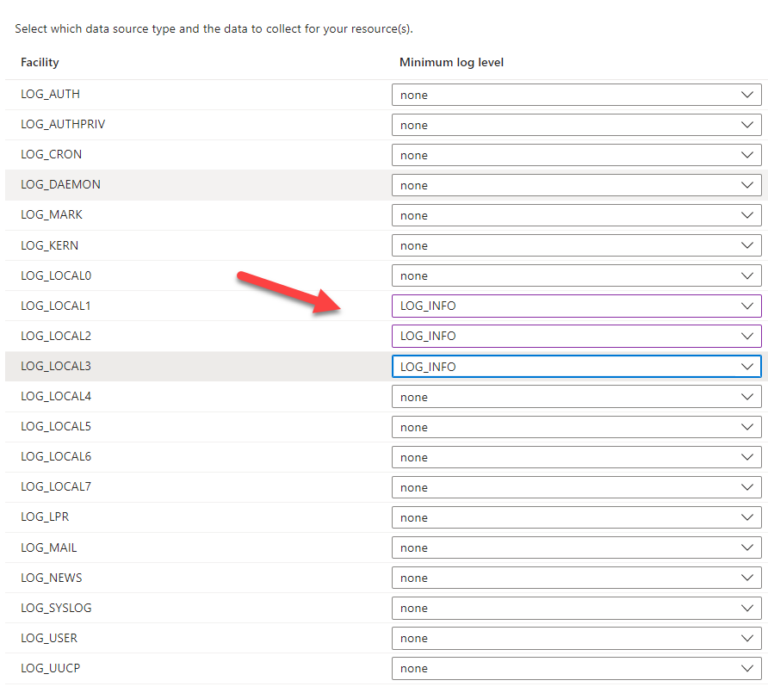Screen dimensions: 768x699
Task: Open the LOG_LOCAL0 log level dropdown
Action: 575,276
